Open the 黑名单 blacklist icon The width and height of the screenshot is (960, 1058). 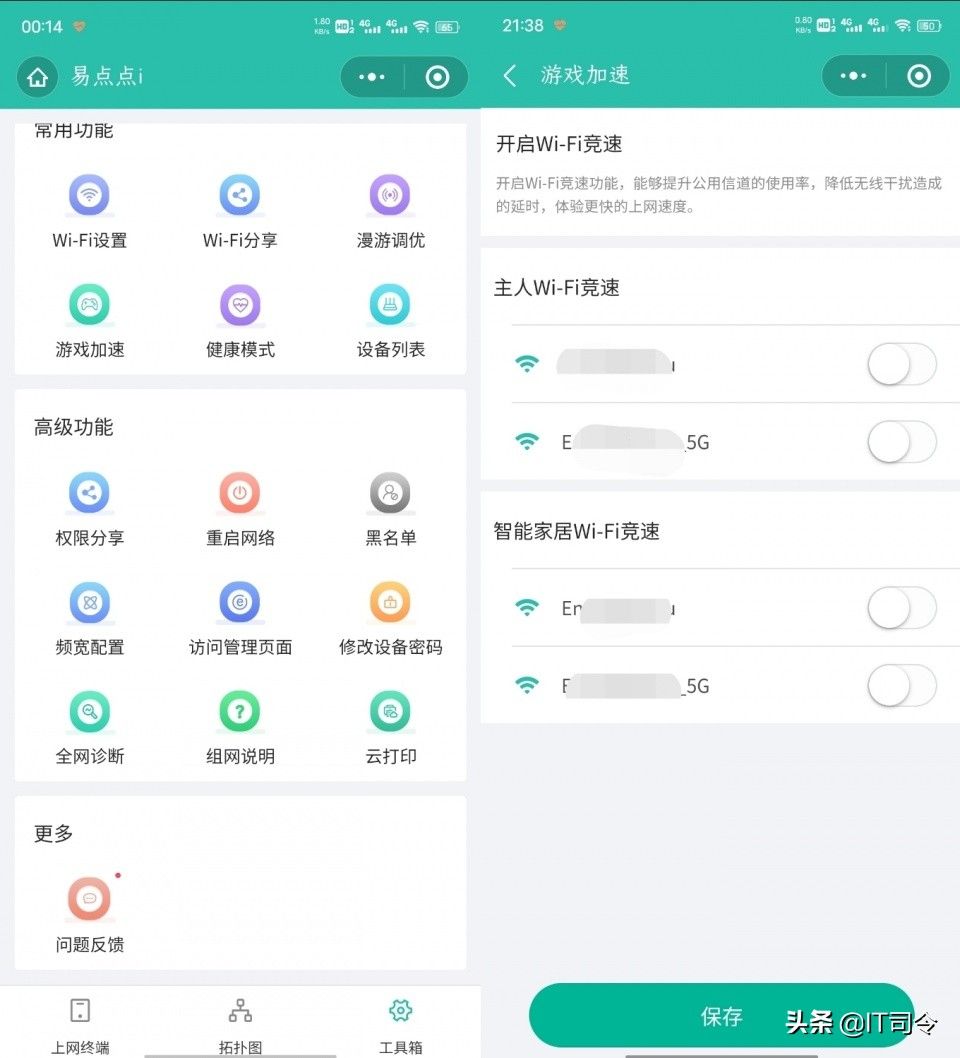tap(390, 493)
